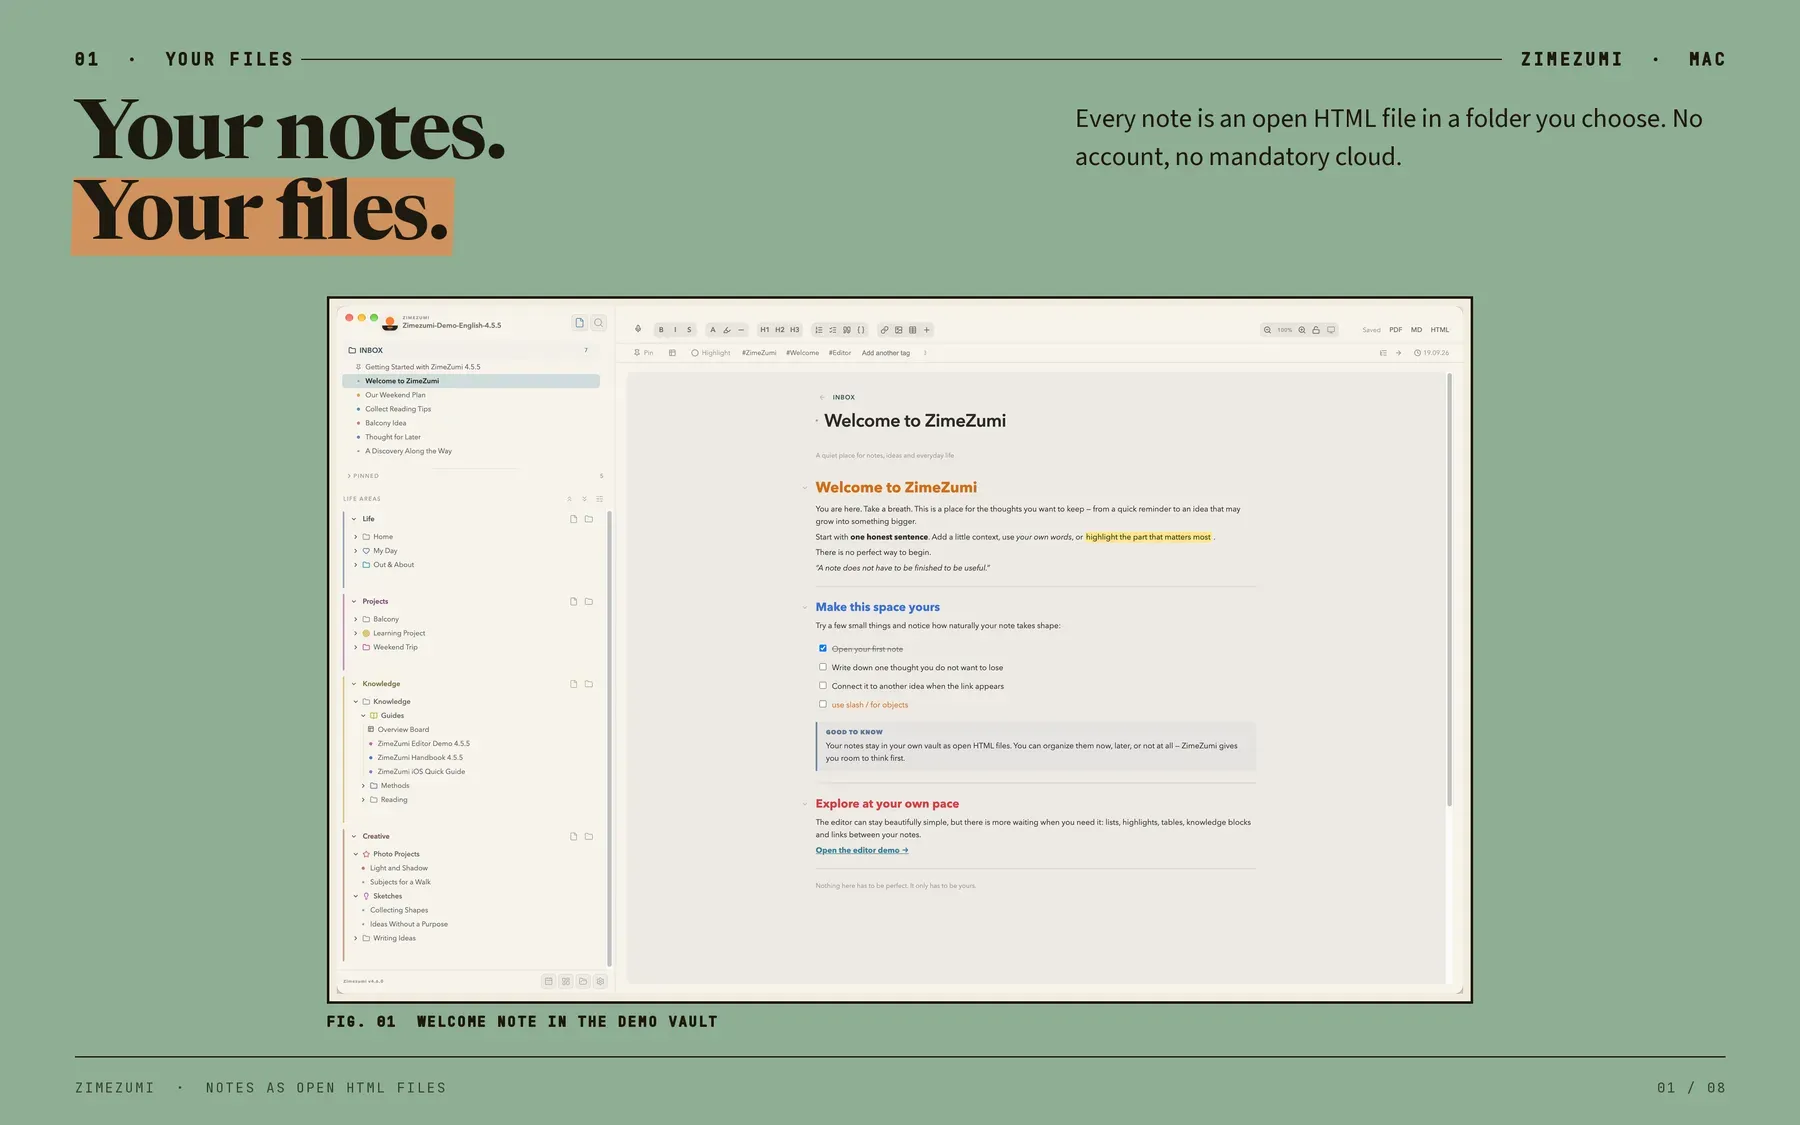
Task: Insert an image from the toolbar
Action: tap(898, 330)
